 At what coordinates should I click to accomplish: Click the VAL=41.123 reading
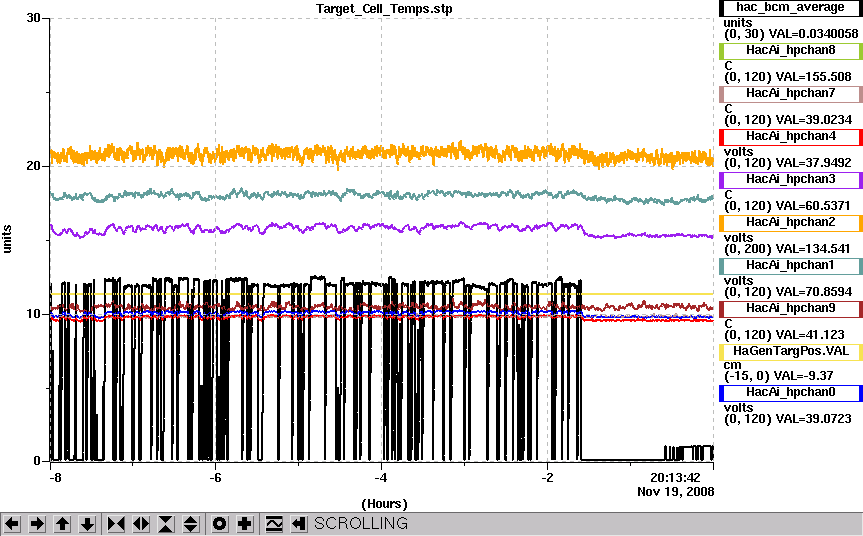[x=810, y=335]
